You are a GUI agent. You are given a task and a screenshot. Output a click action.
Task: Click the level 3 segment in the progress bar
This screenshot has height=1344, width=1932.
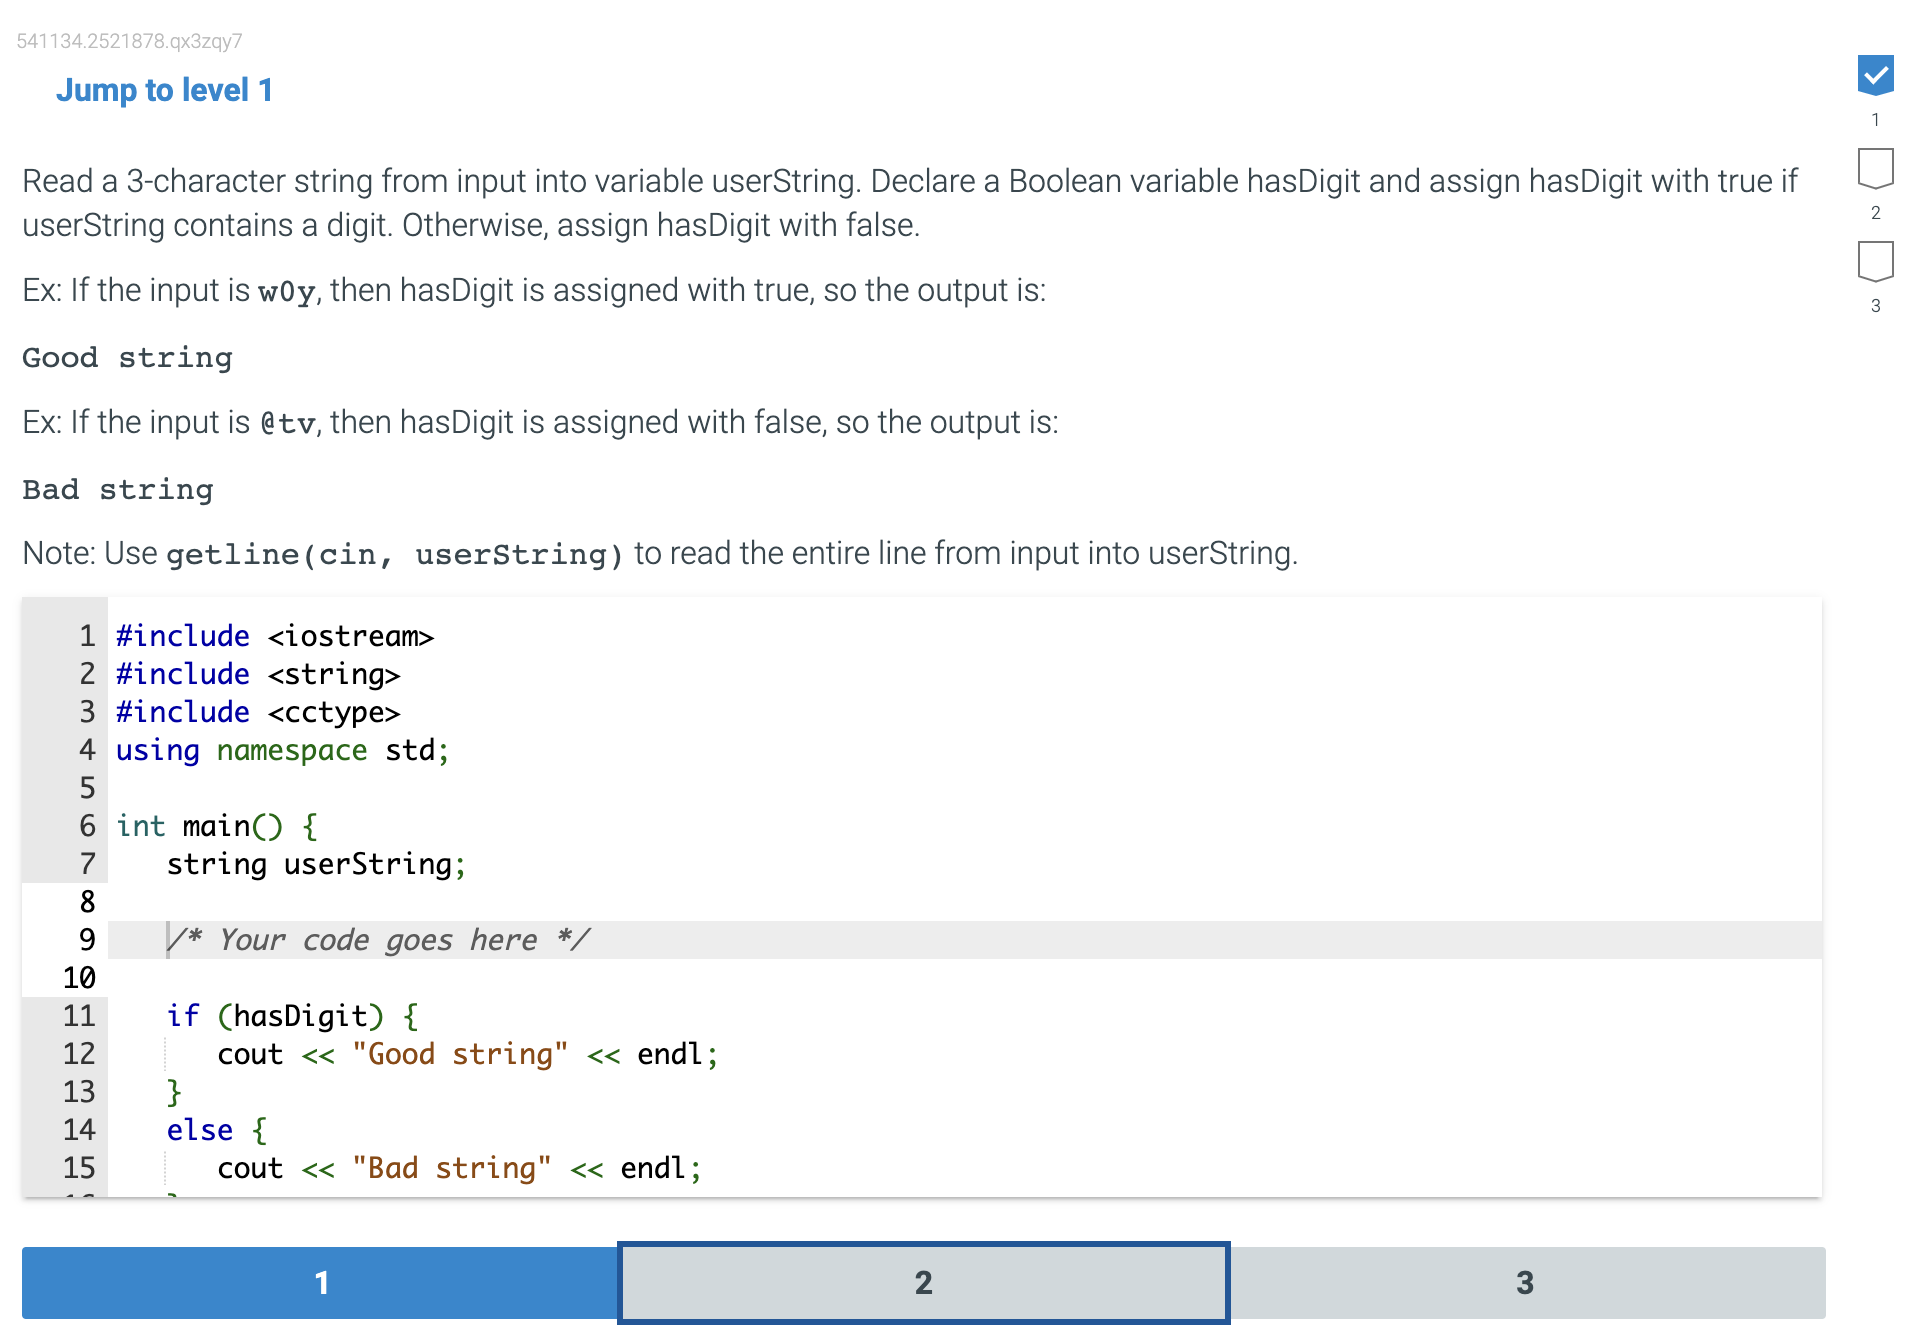pyautogui.click(x=1525, y=1282)
